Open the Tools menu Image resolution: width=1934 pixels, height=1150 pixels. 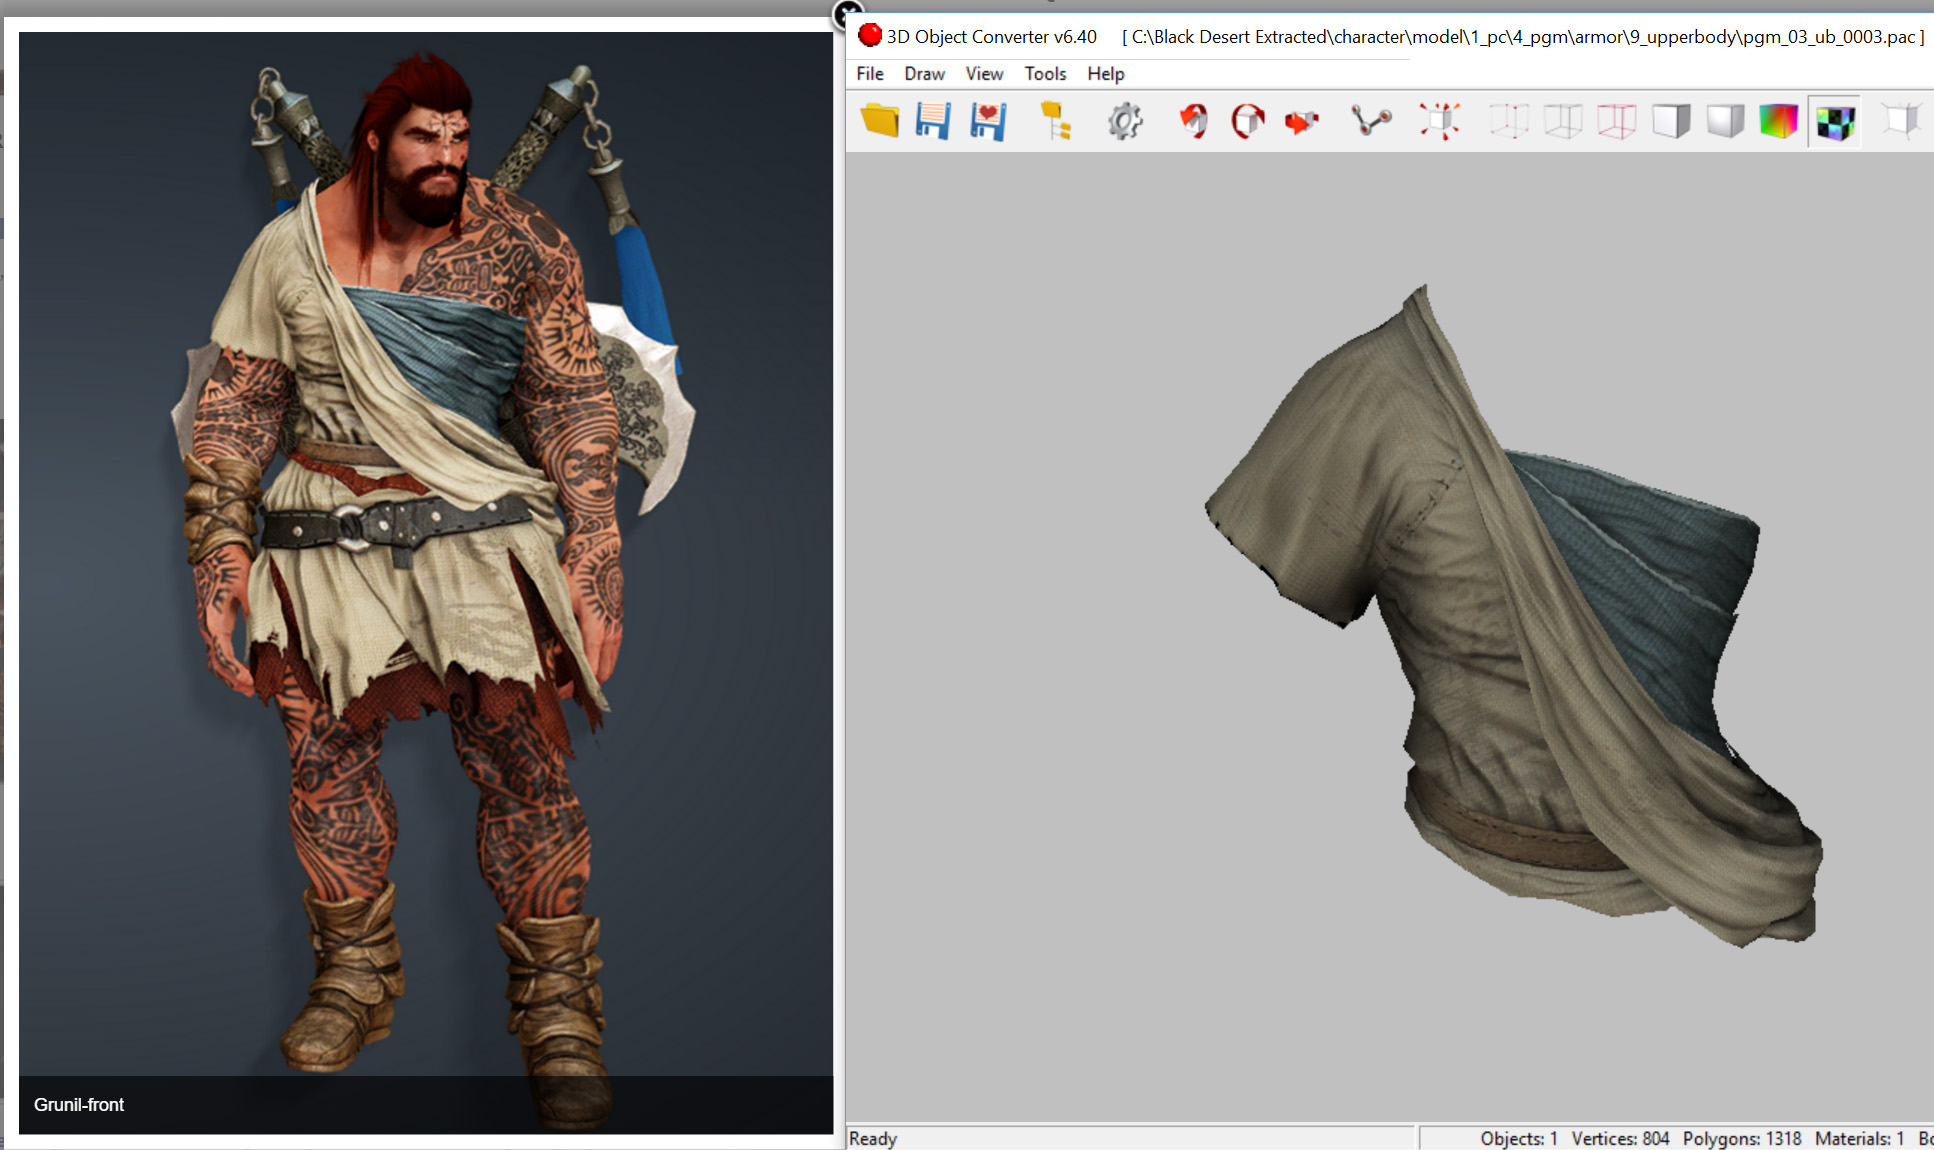(x=1045, y=74)
